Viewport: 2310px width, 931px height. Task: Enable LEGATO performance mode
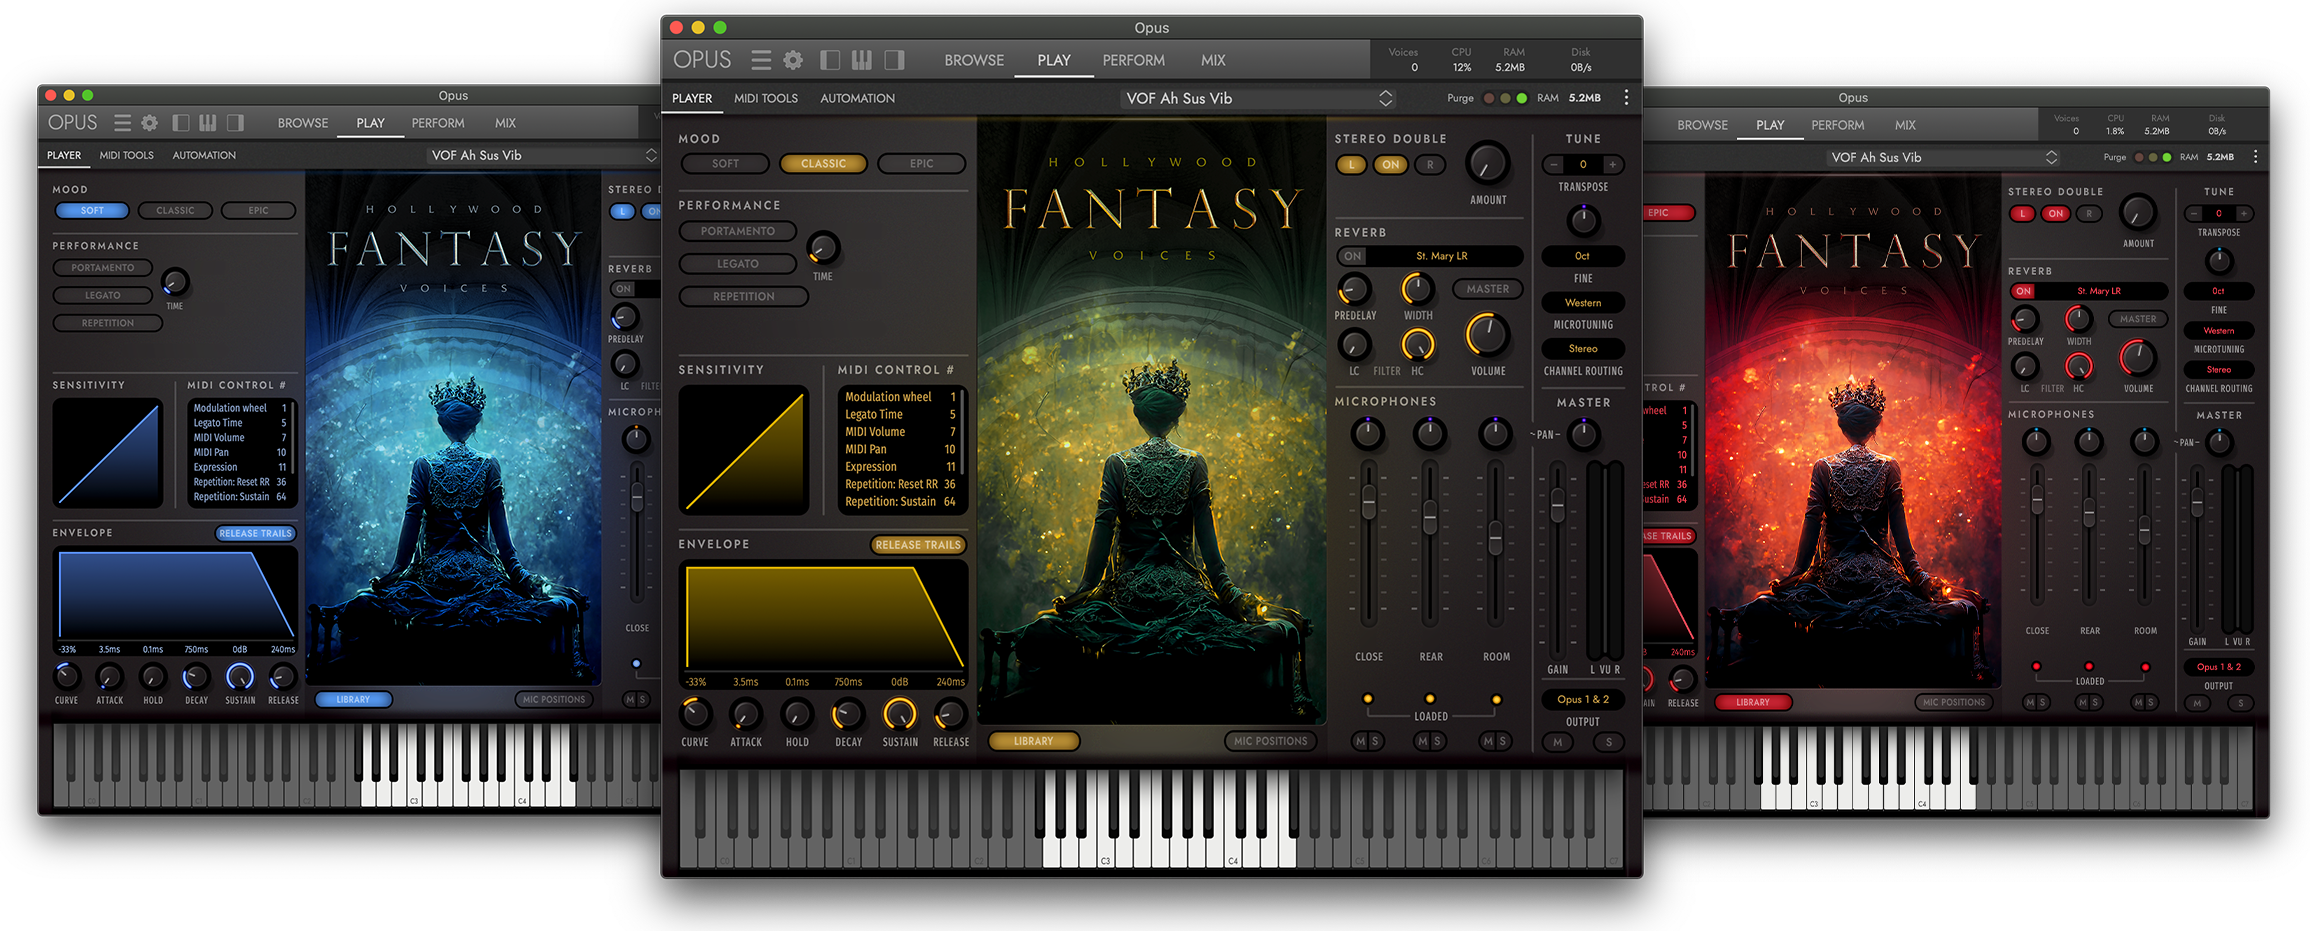pyautogui.click(x=737, y=263)
